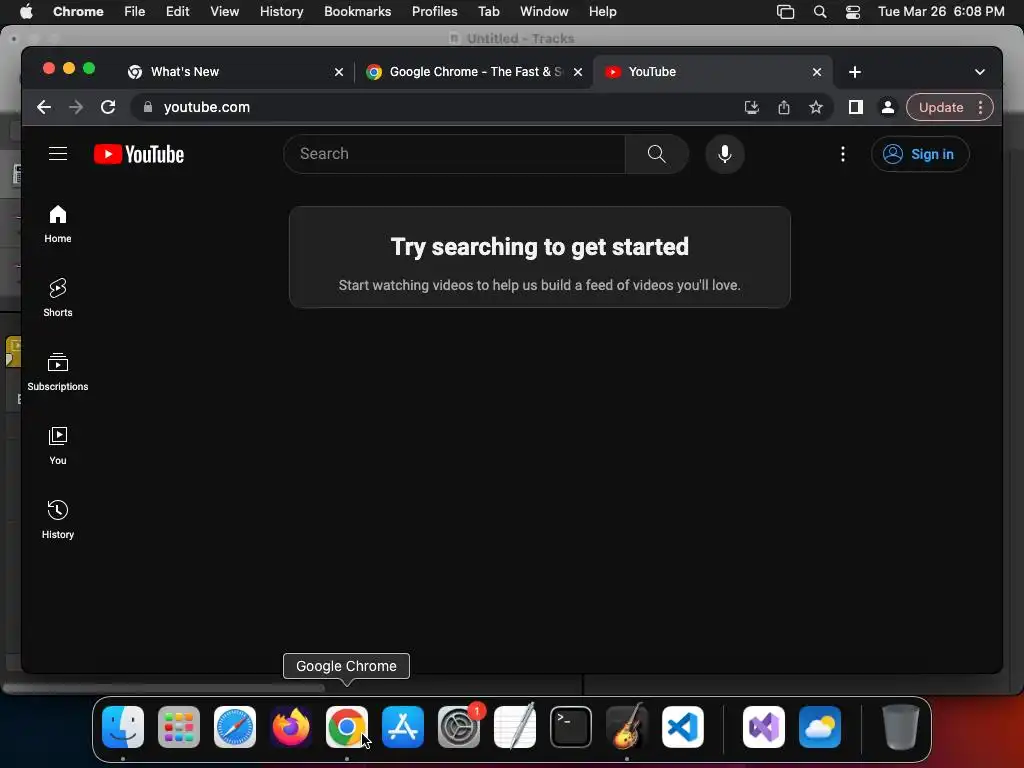The image size is (1024, 768).
Task: Click the Chrome Update button
Action: tap(941, 107)
